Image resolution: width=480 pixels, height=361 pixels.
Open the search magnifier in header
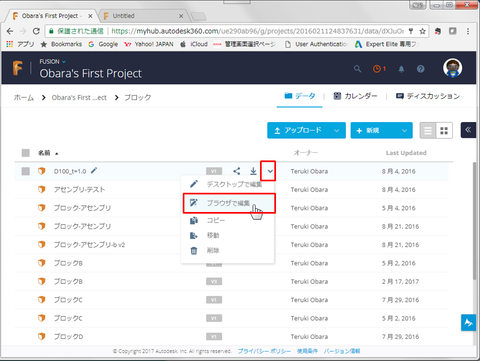coord(357,69)
